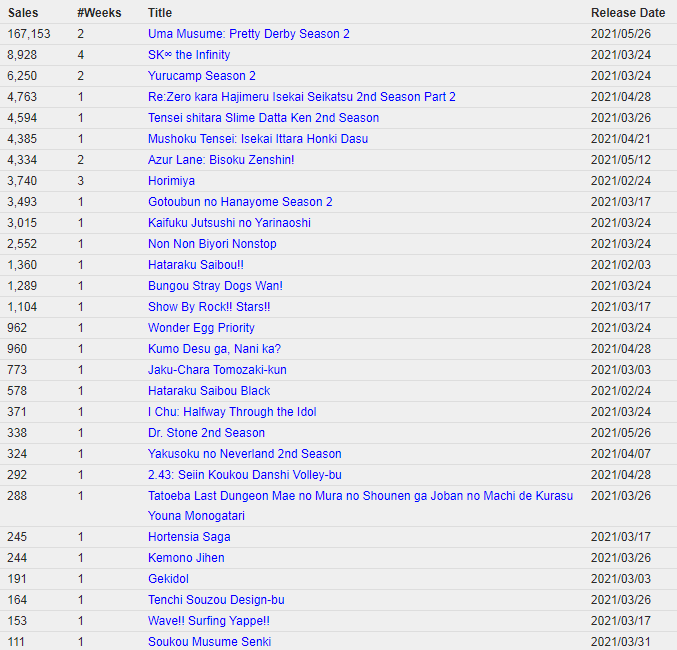Viewport: 677px width, 650px height.
Task: Click weeks value 3 in Horimiya row
Action: (81, 181)
